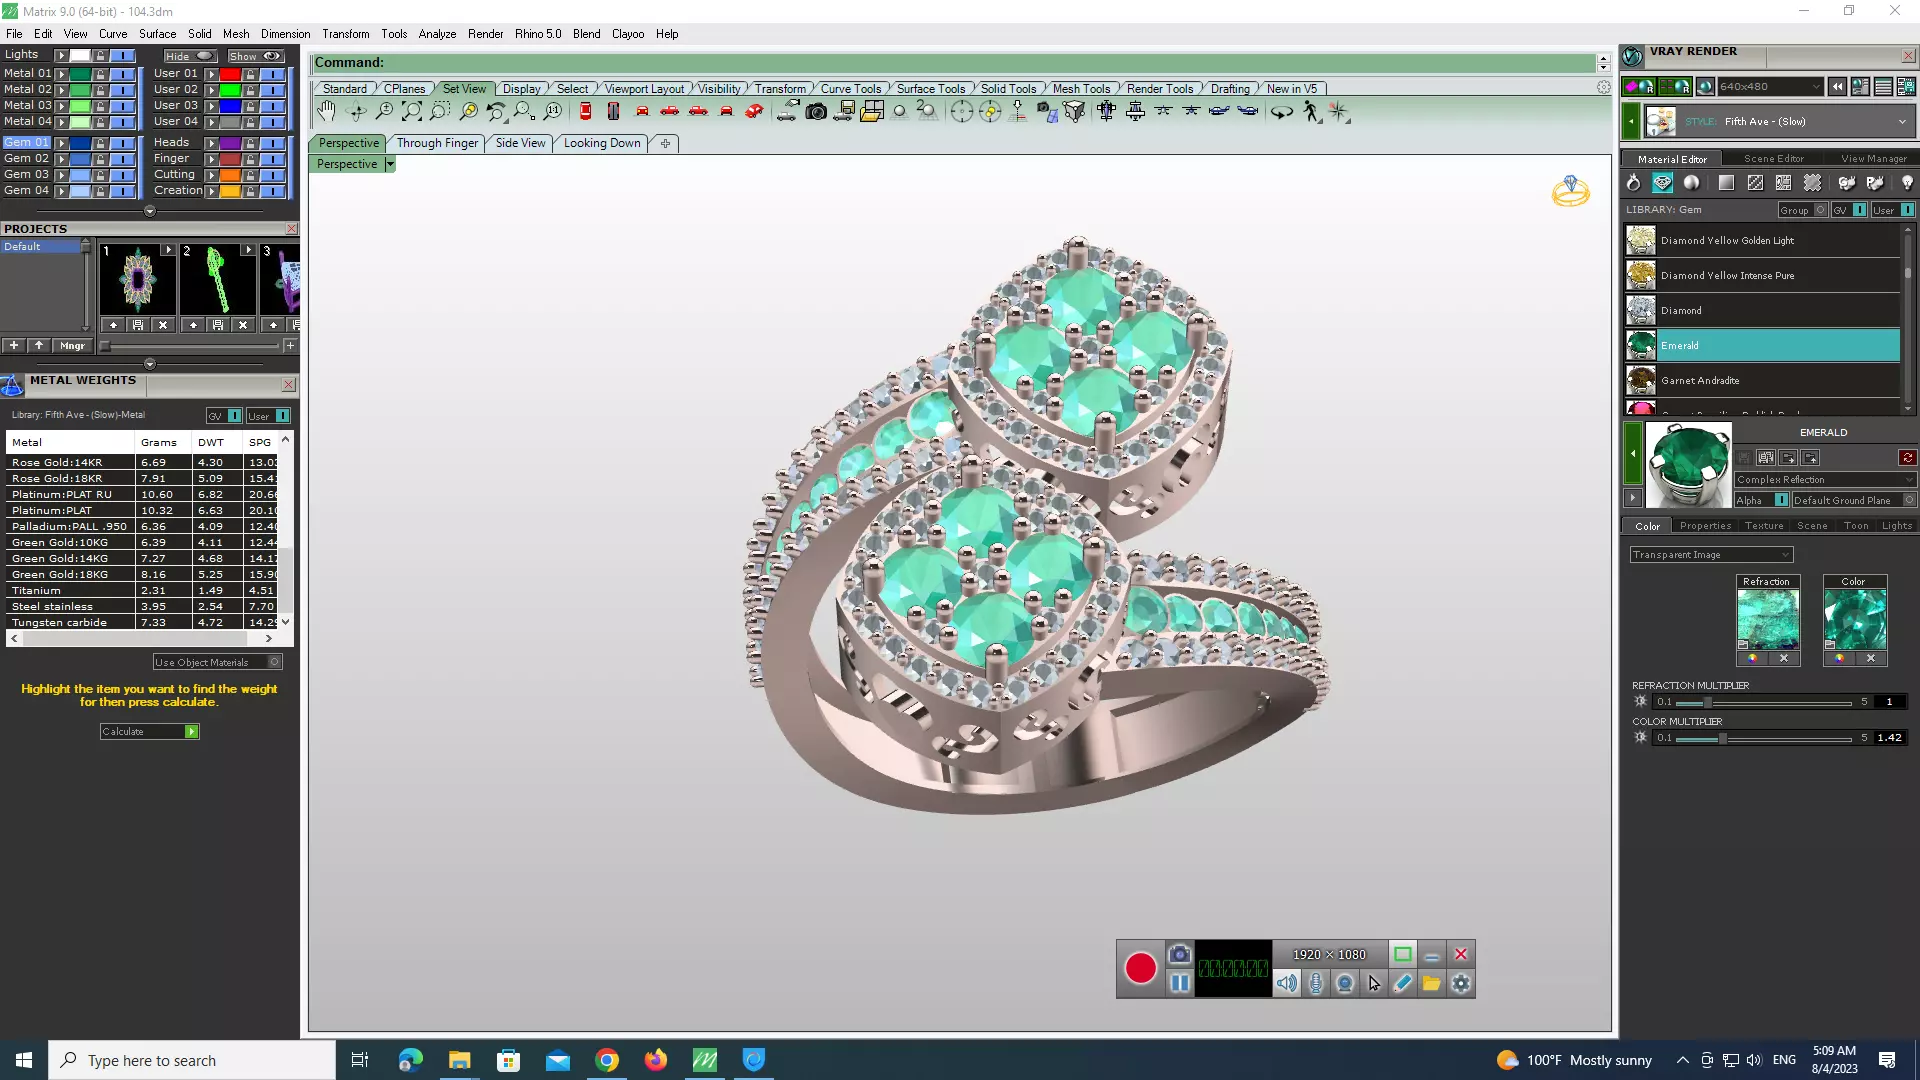This screenshot has width=1920, height=1080.
Task: Switch to the Scene Editor tab
Action: pyautogui.click(x=1773, y=159)
